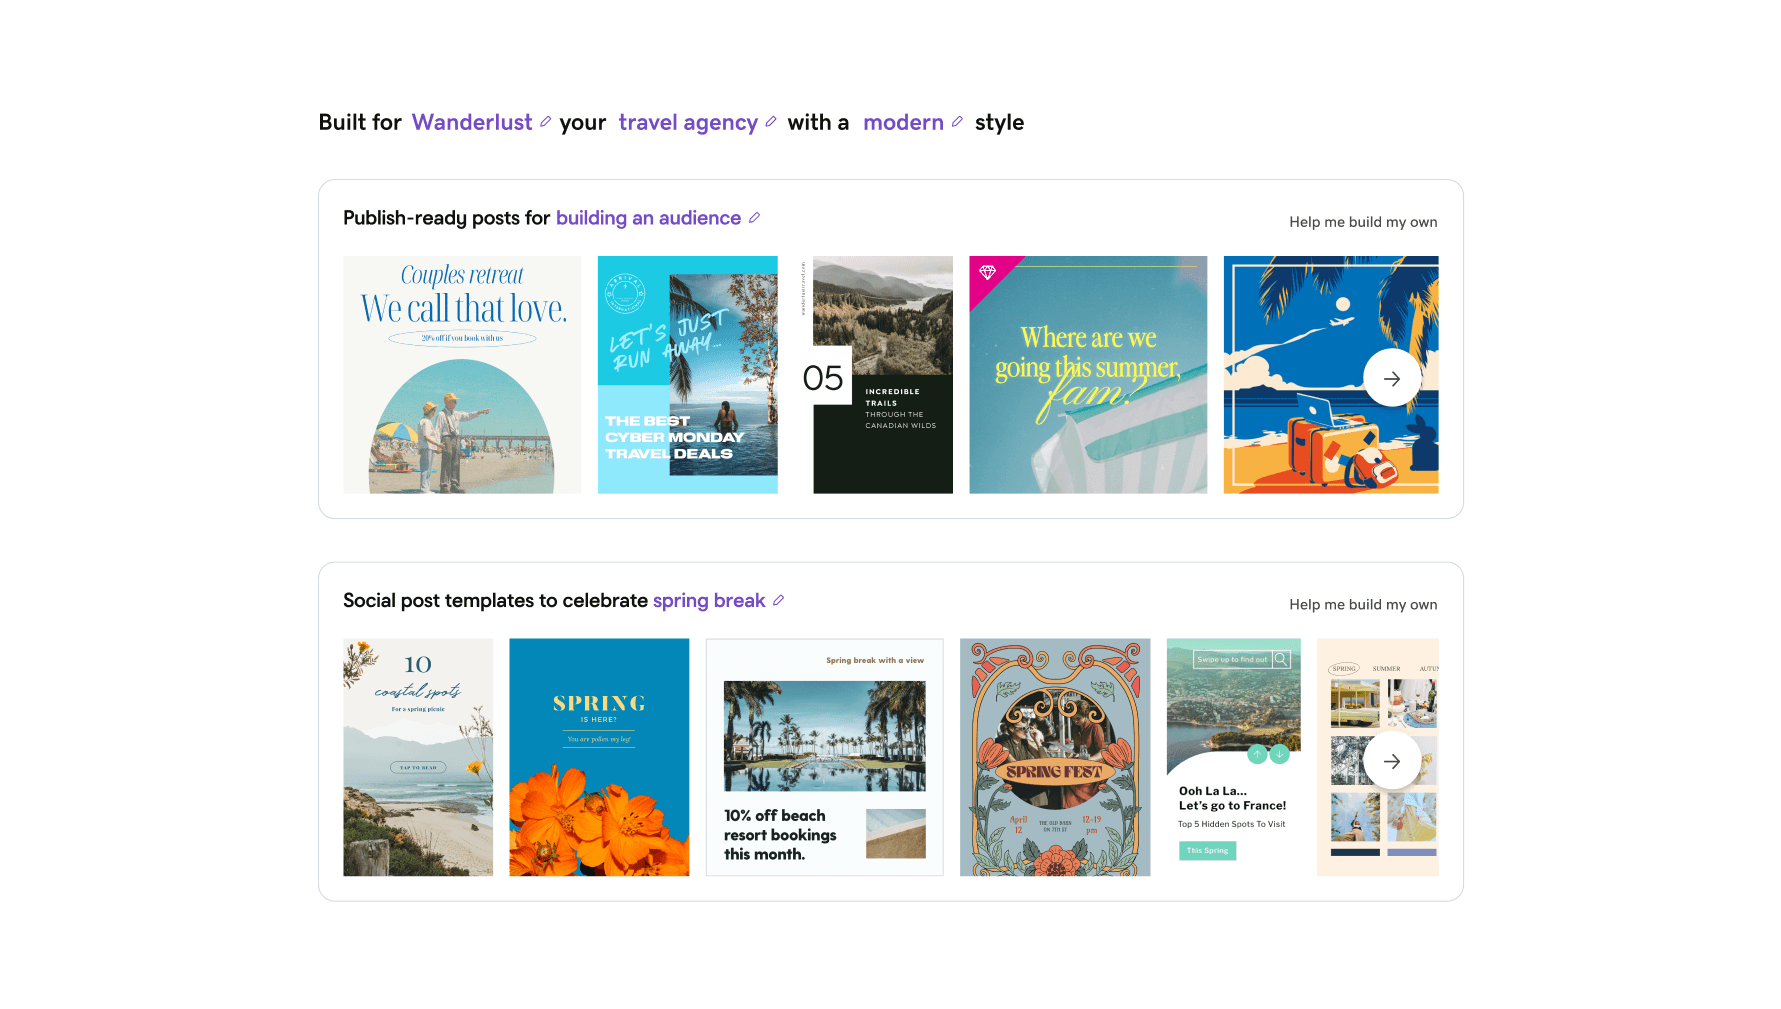
Task: Open Cyber Monday Travel Deals template
Action: pos(688,375)
